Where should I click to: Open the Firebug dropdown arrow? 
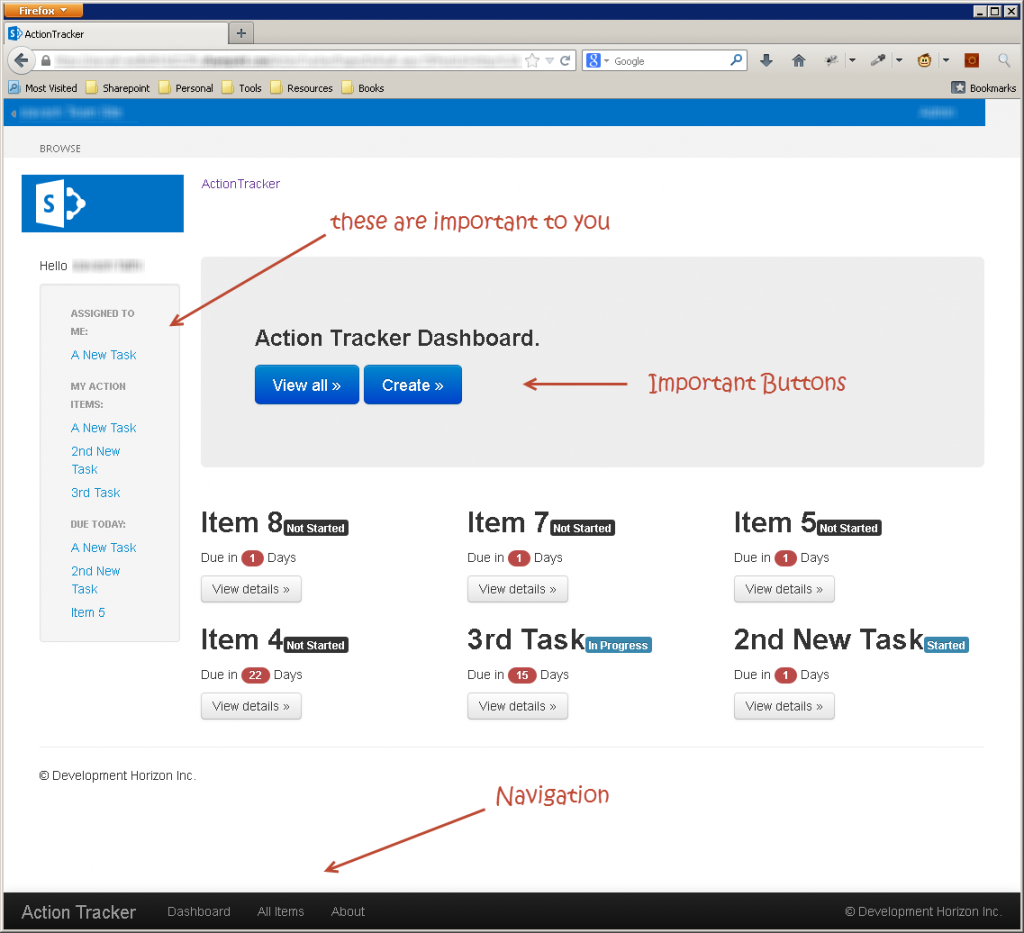point(853,61)
